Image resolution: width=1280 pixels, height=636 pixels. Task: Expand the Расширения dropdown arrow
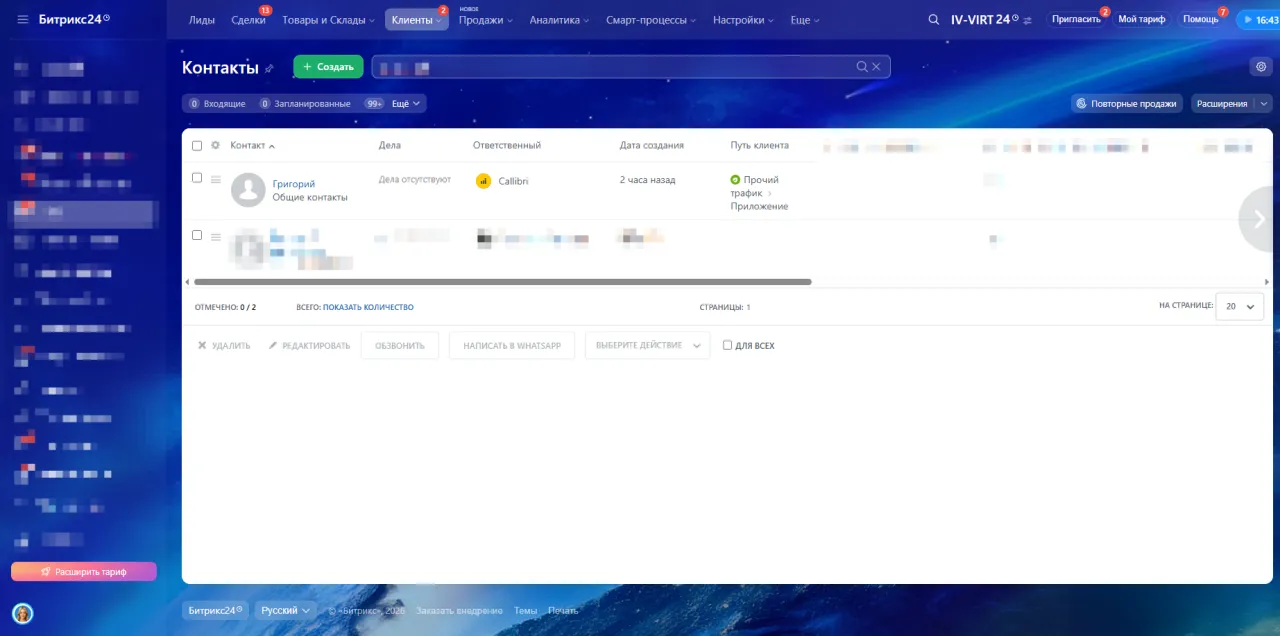(1263, 103)
